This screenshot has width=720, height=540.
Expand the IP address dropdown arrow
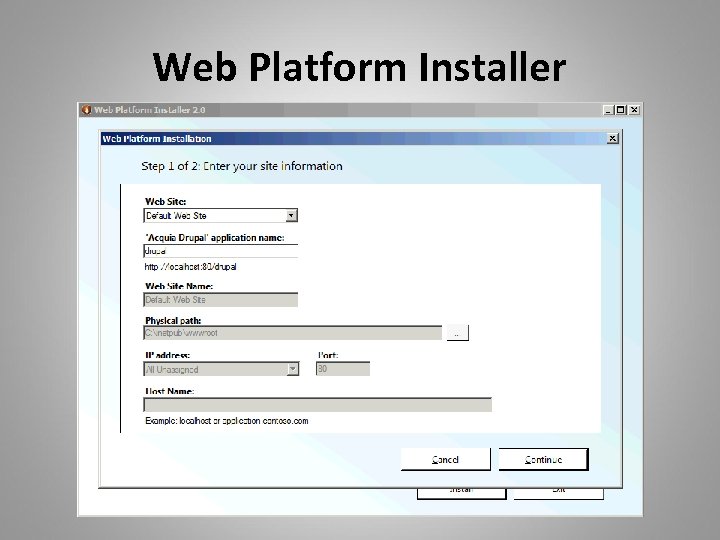click(292, 369)
